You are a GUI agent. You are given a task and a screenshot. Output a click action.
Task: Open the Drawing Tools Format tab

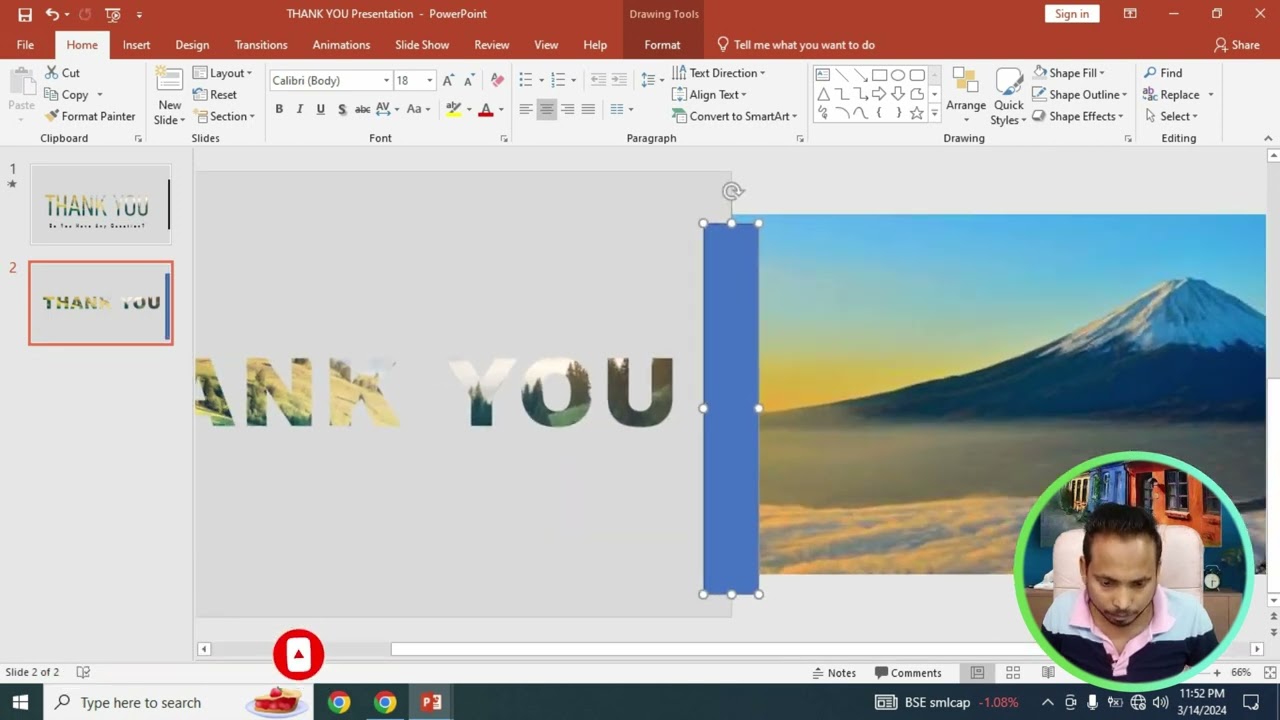662,45
